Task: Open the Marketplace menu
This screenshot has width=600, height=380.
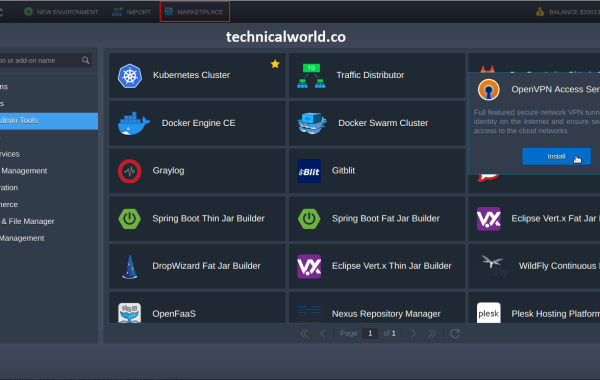Action: point(195,12)
